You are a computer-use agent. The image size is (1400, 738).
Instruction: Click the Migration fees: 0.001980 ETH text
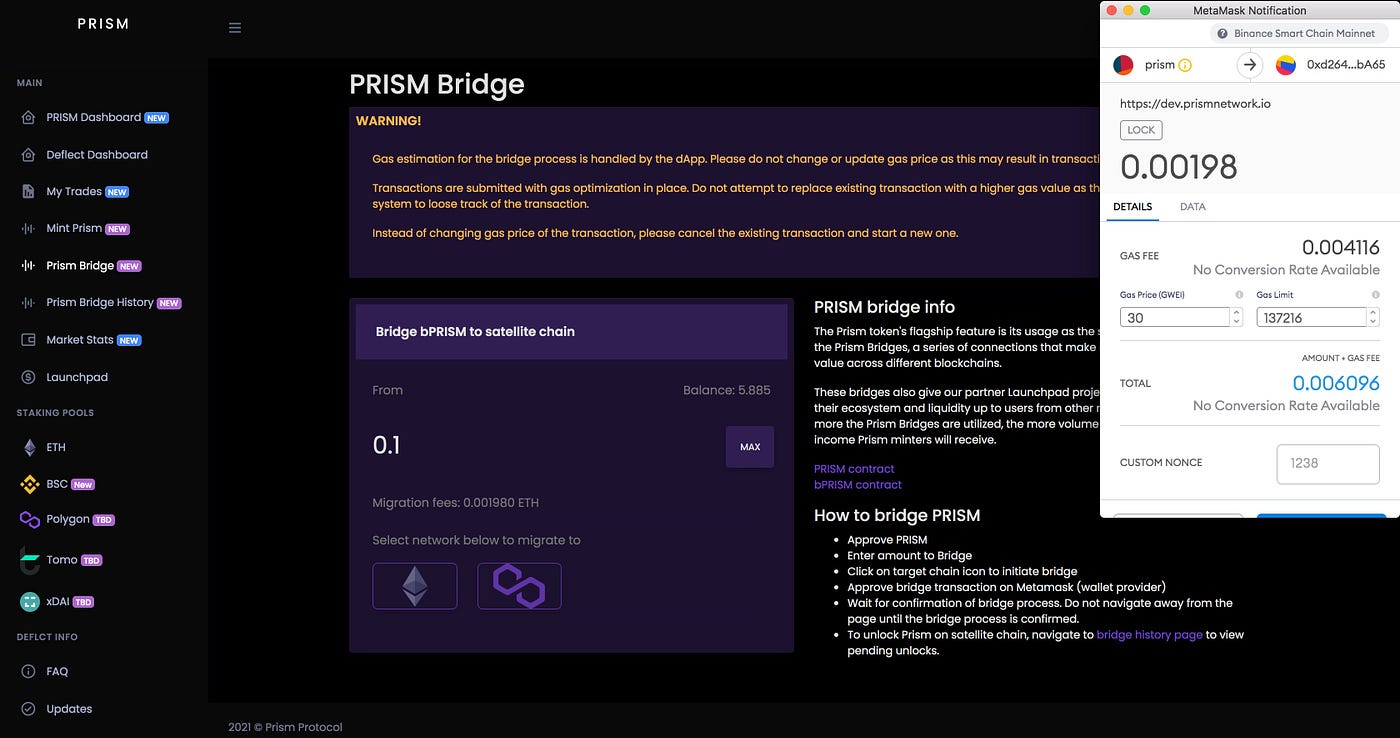[456, 503]
